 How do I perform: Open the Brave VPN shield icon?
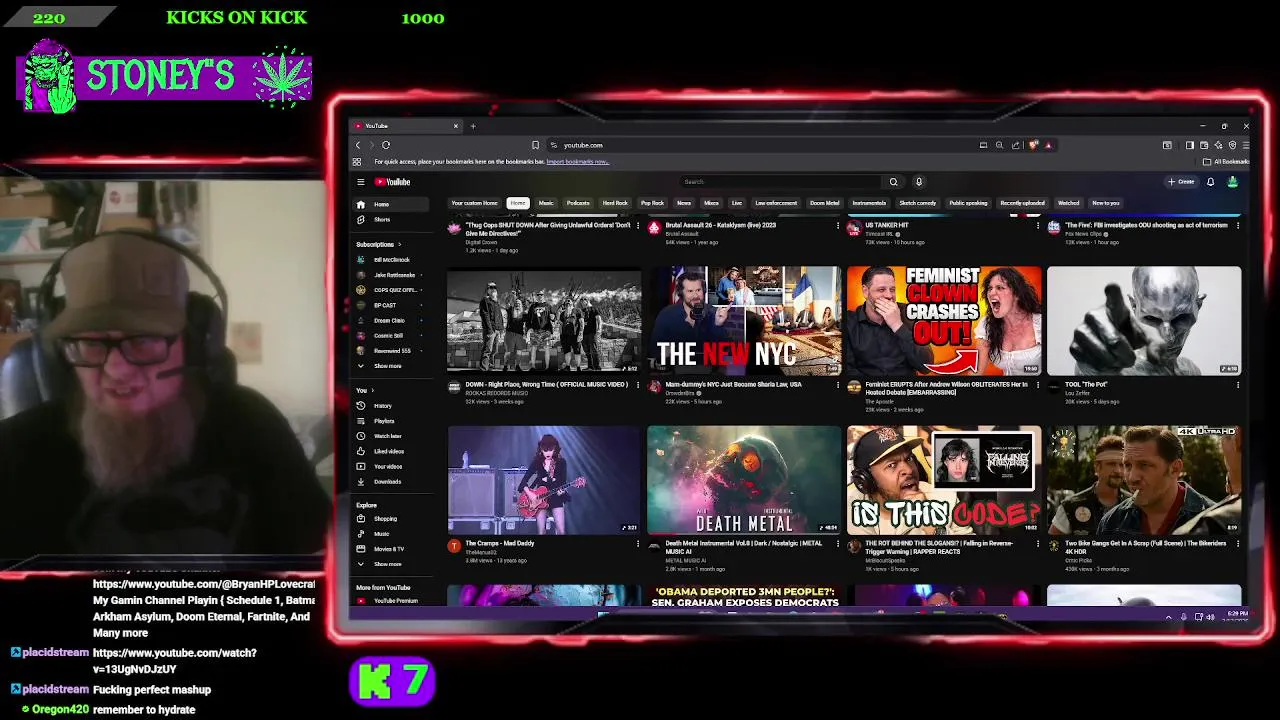click(1232, 145)
